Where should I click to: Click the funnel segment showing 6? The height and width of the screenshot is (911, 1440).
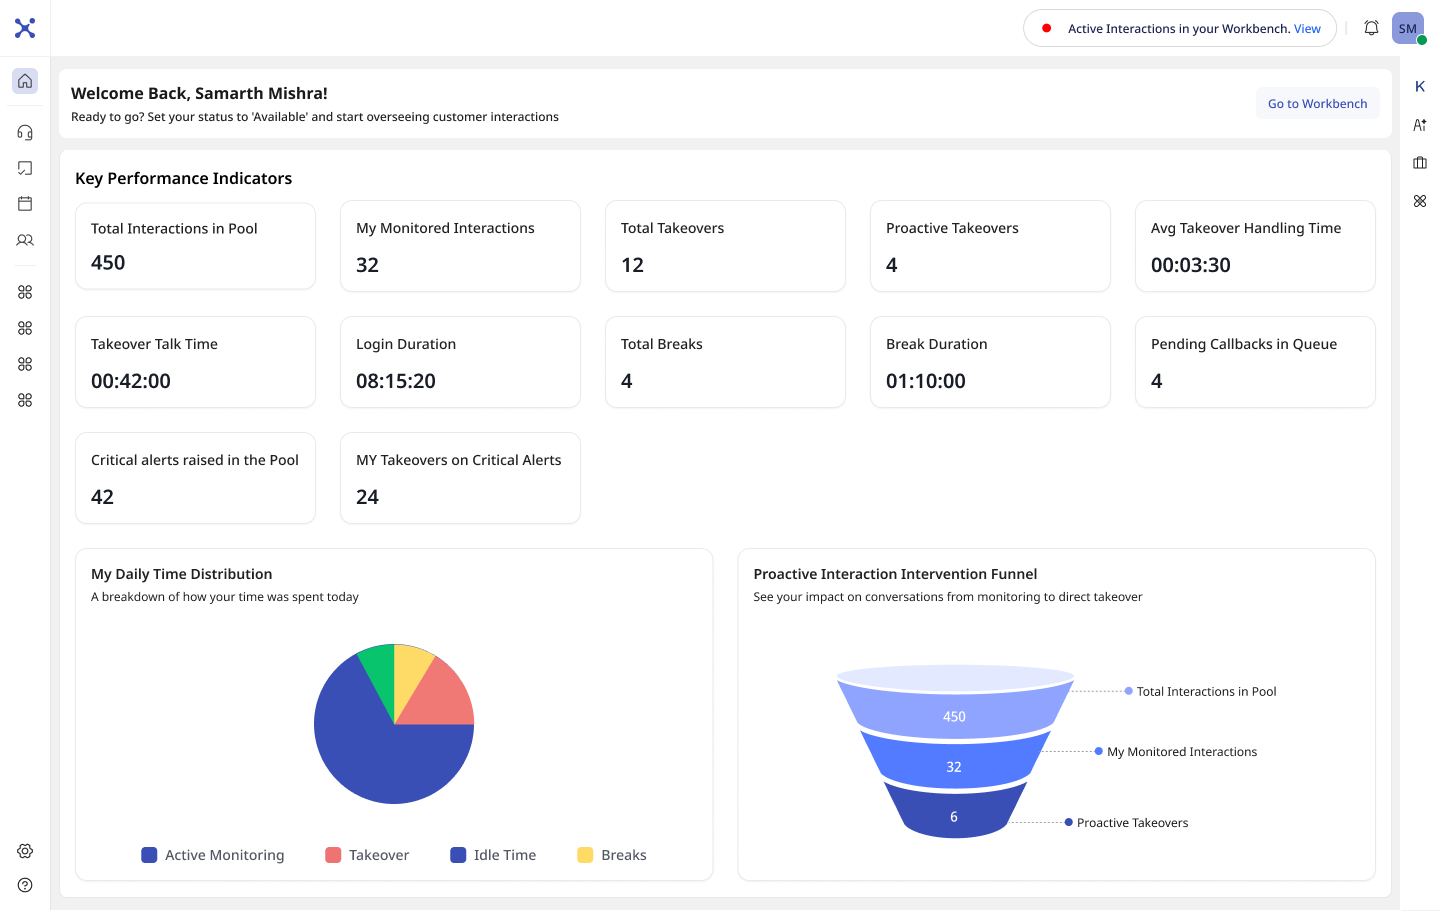pos(954,816)
